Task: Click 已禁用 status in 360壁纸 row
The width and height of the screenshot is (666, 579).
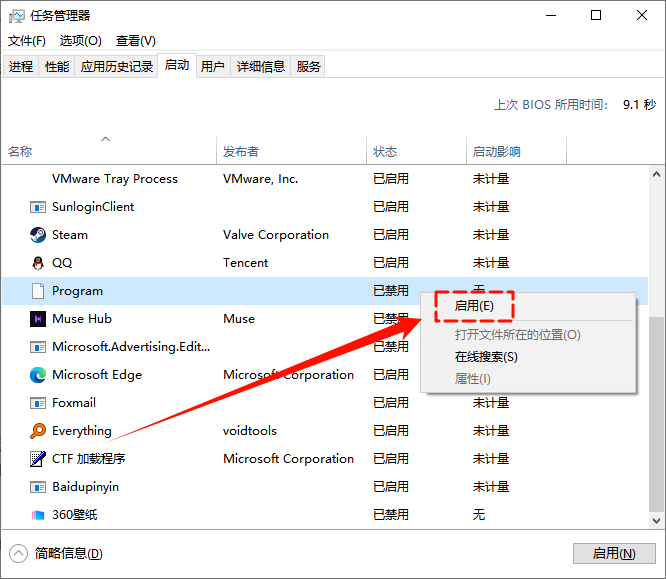Action: 391,515
